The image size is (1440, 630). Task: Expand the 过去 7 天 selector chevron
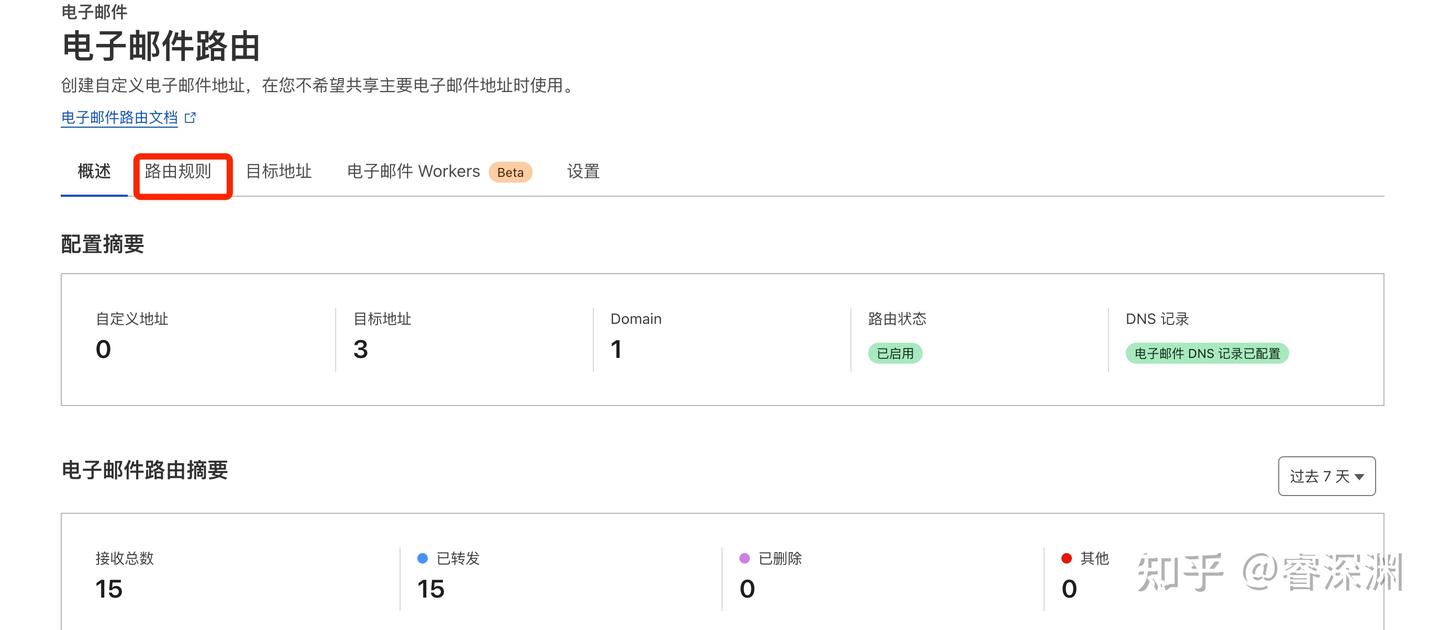(x=1362, y=476)
